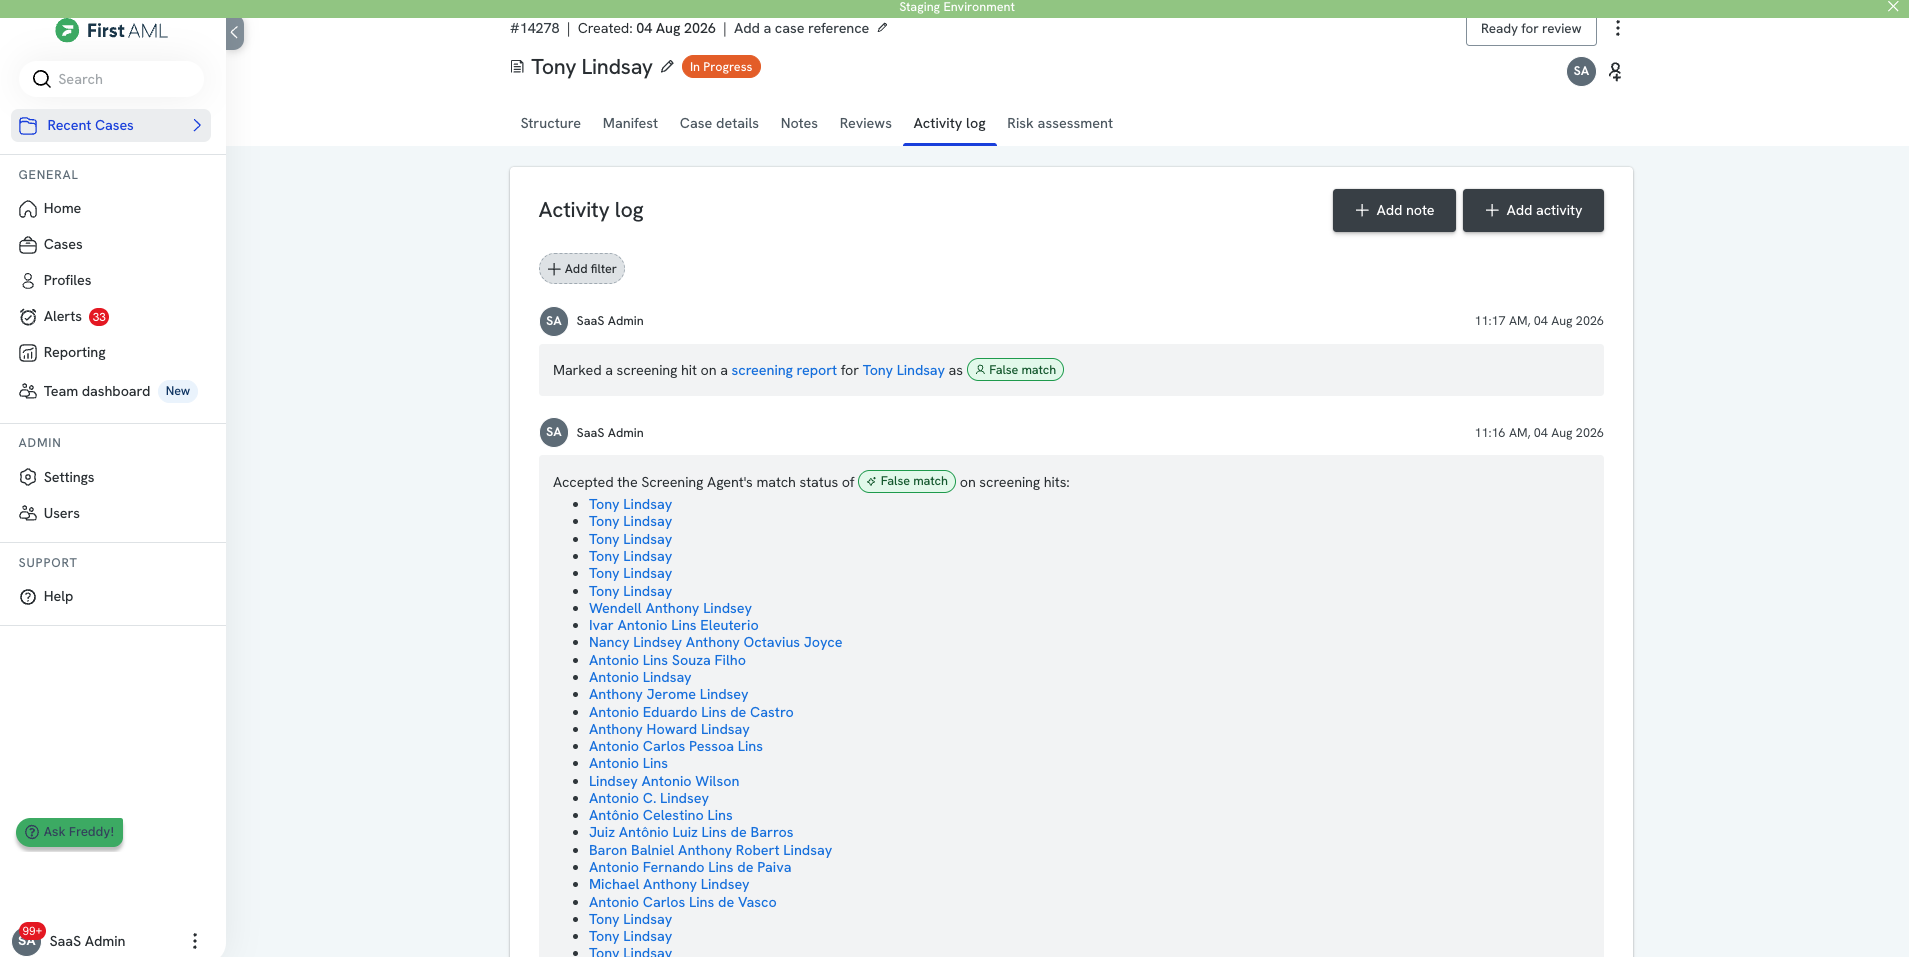
Task: Edit the Tony Lindsay case name pencil
Action: click(667, 67)
